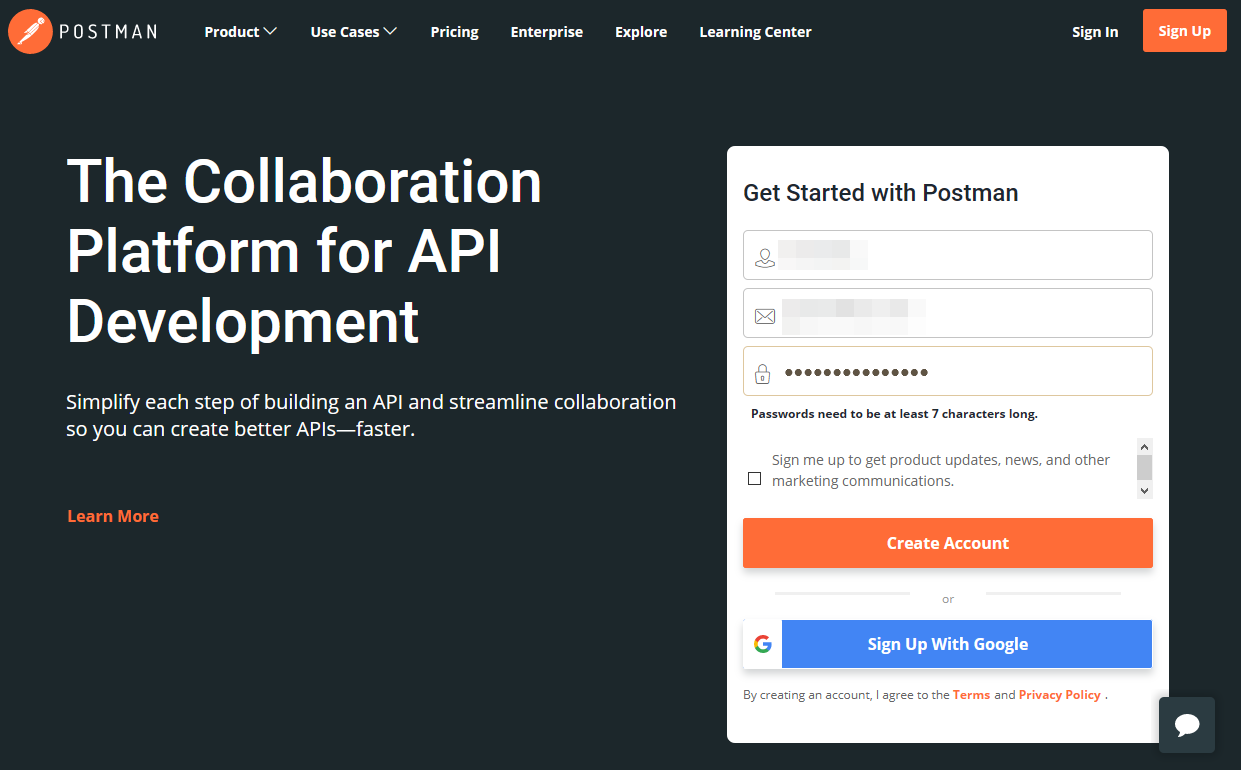Open the Pricing page
1241x770 pixels.
[455, 32]
